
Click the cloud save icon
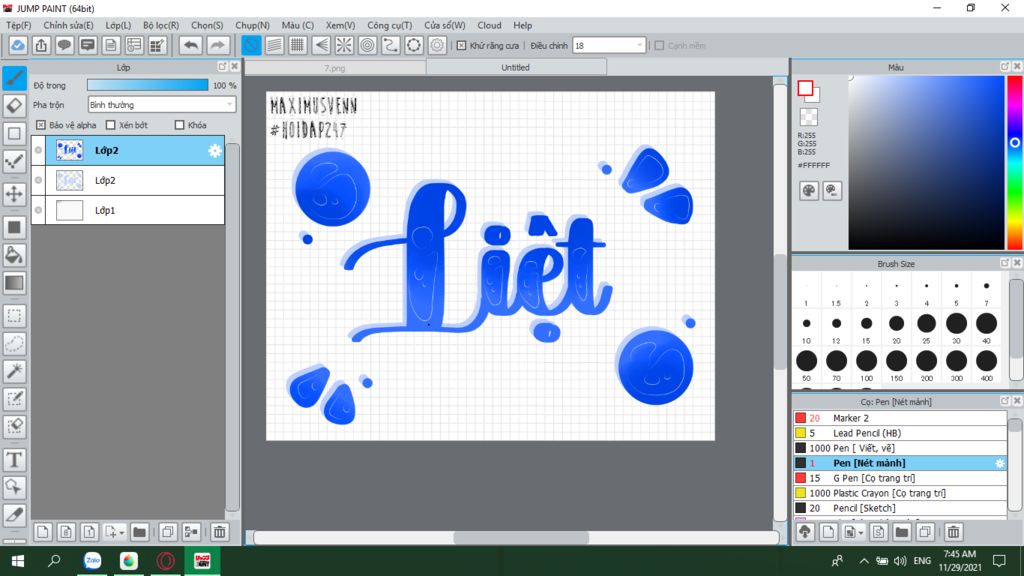point(18,46)
